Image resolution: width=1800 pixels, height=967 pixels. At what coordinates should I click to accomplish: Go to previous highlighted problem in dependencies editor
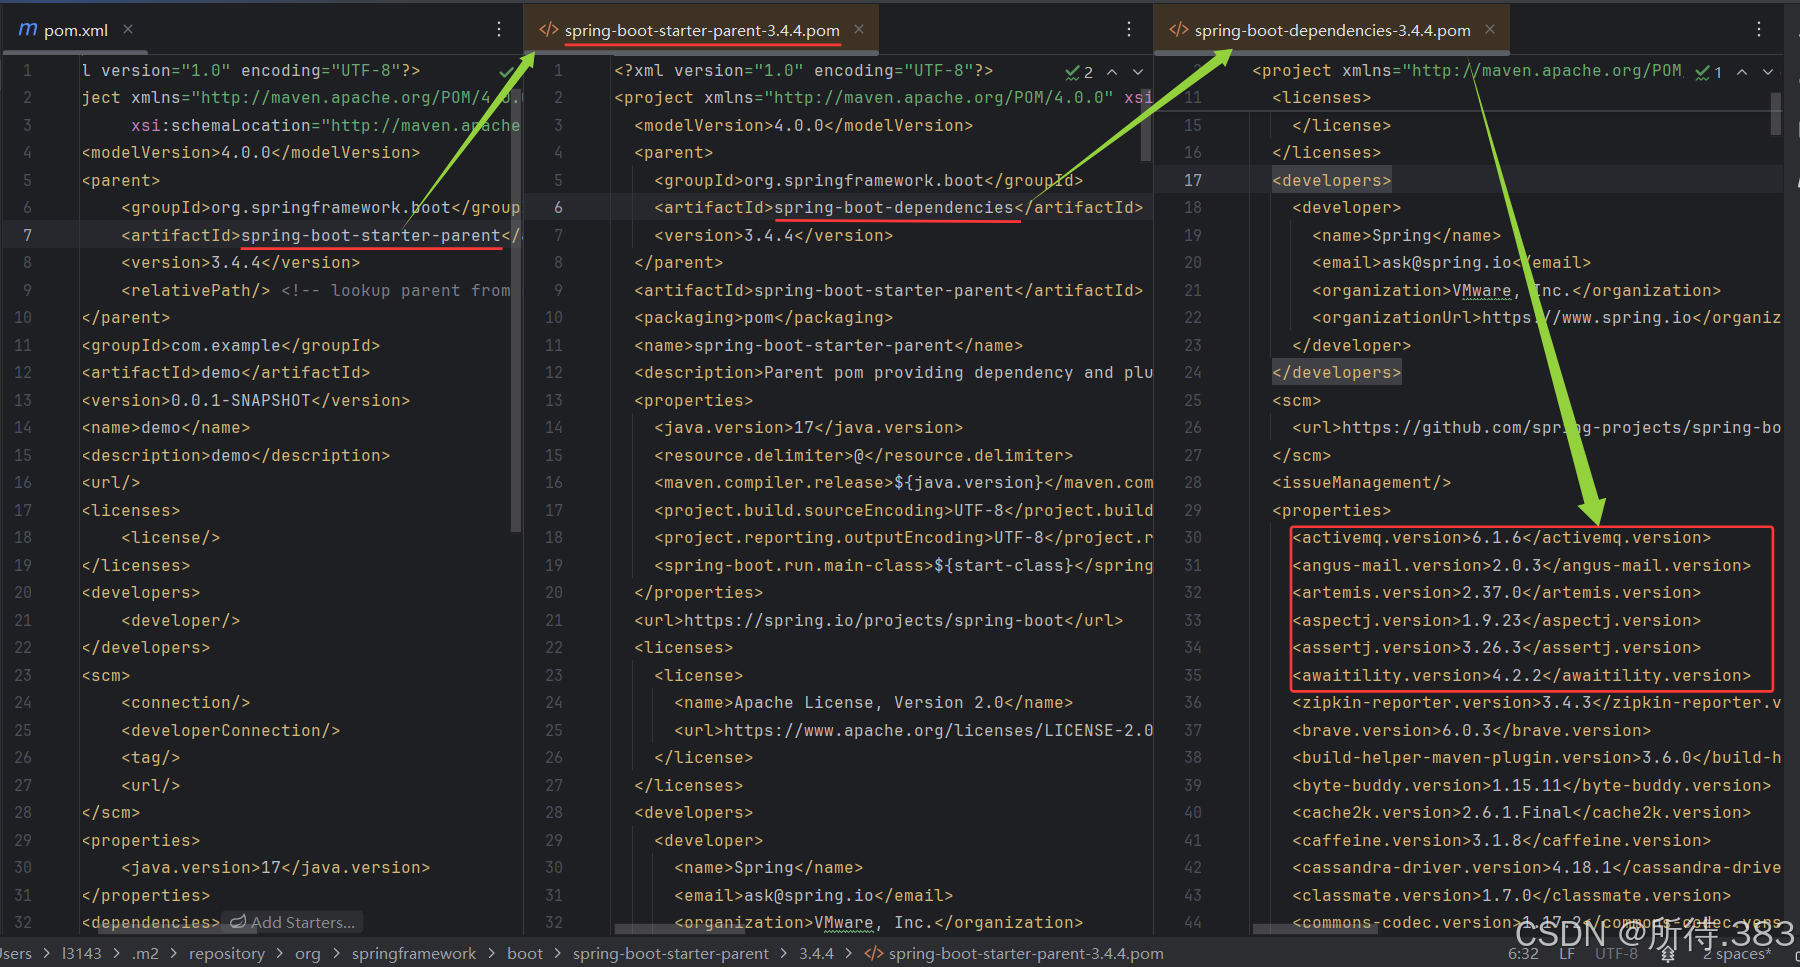tap(1742, 72)
